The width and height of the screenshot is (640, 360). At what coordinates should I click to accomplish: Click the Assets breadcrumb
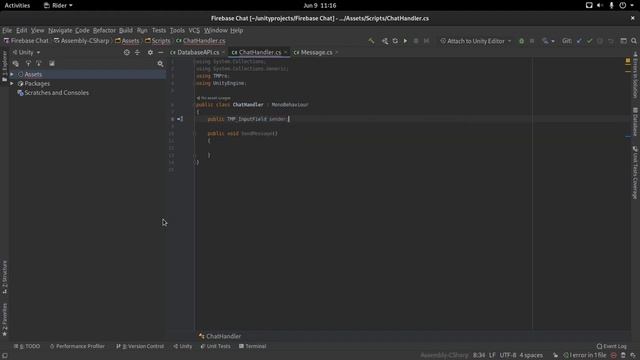pos(127,41)
